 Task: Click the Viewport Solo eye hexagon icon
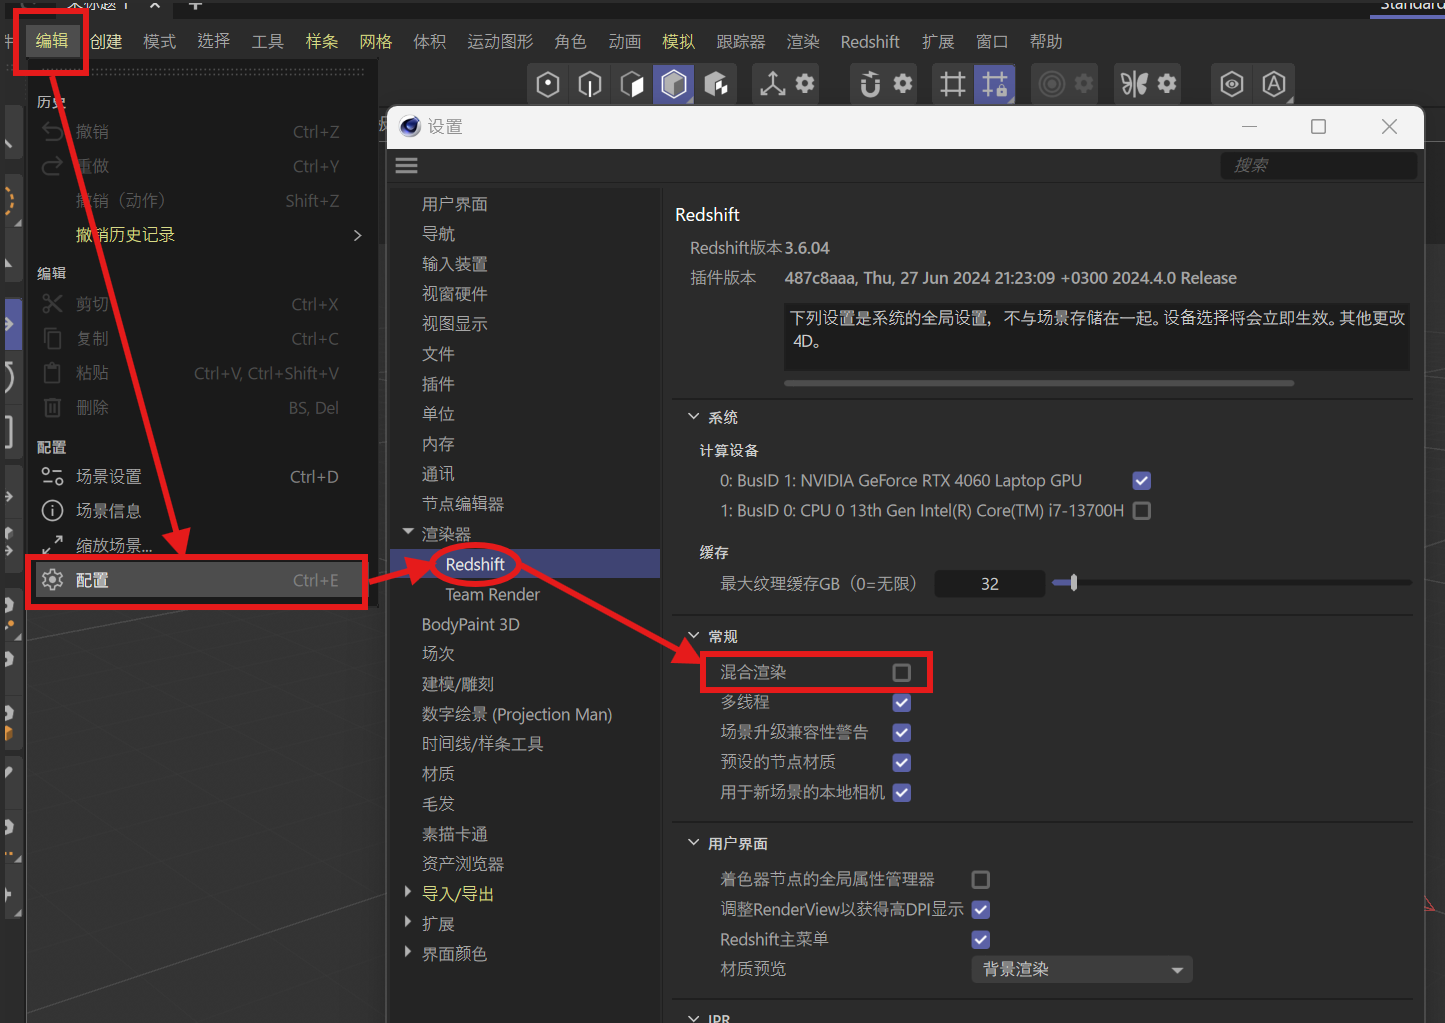(1232, 84)
